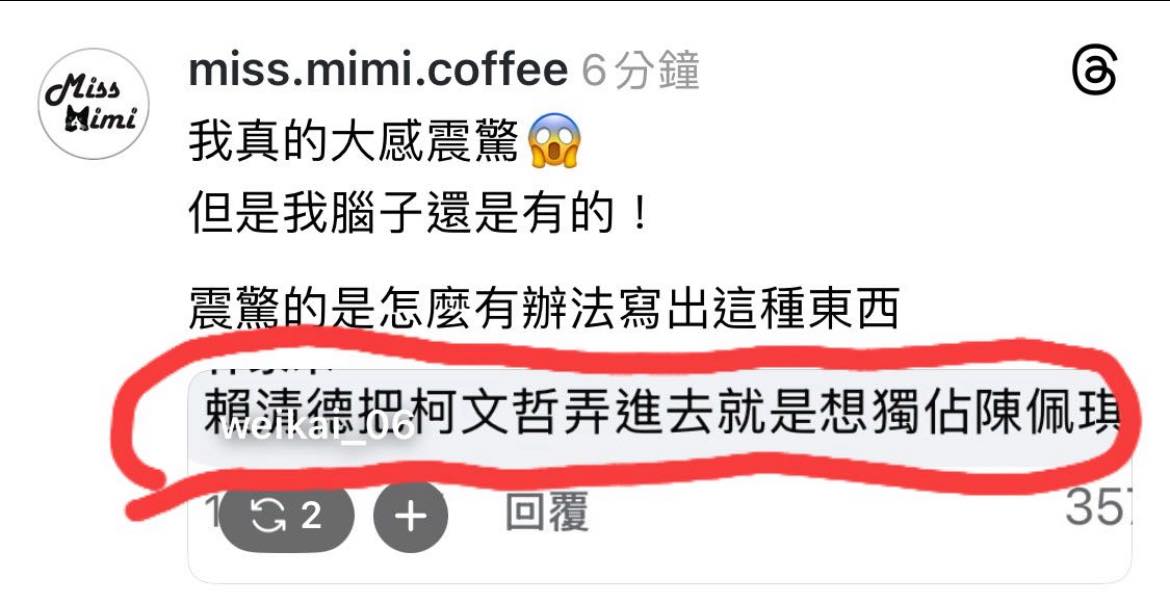Click the 6分鐘 post timestamp
1170x603 pixels.
(640, 72)
